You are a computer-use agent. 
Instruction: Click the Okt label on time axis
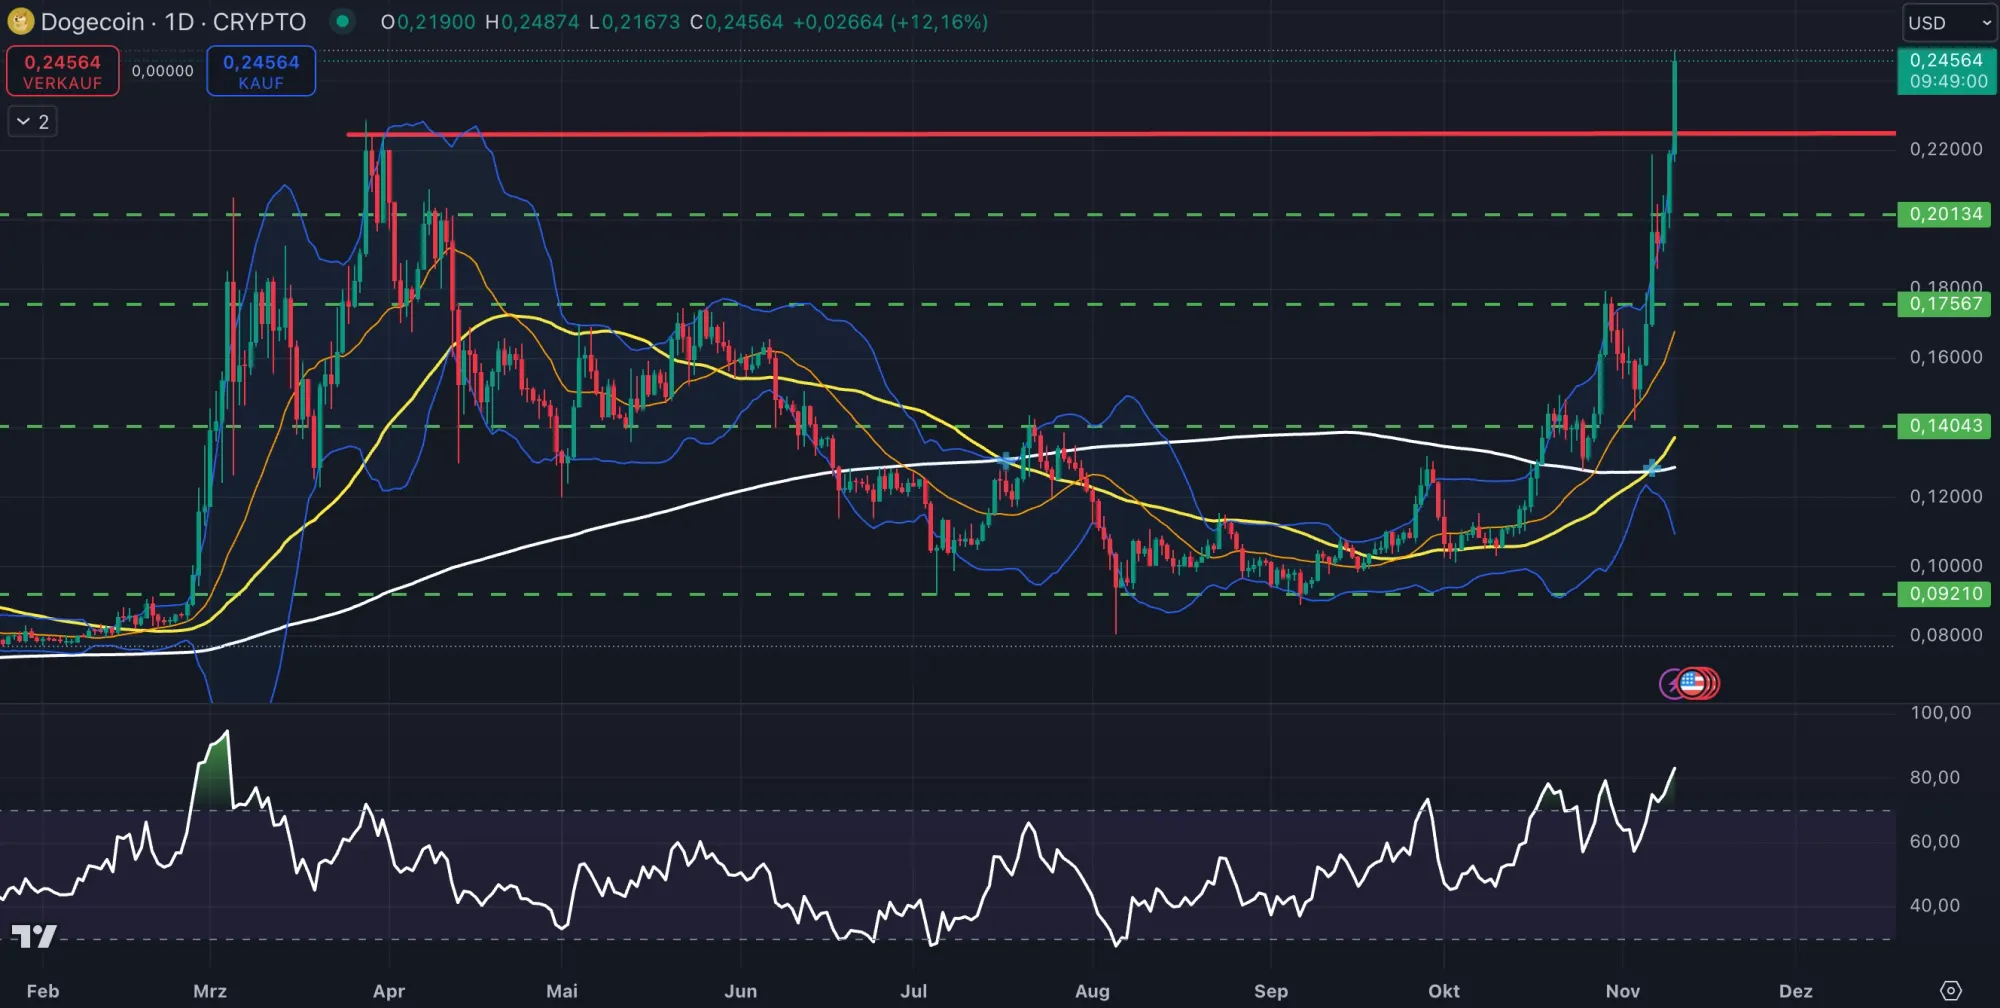(x=1443, y=991)
